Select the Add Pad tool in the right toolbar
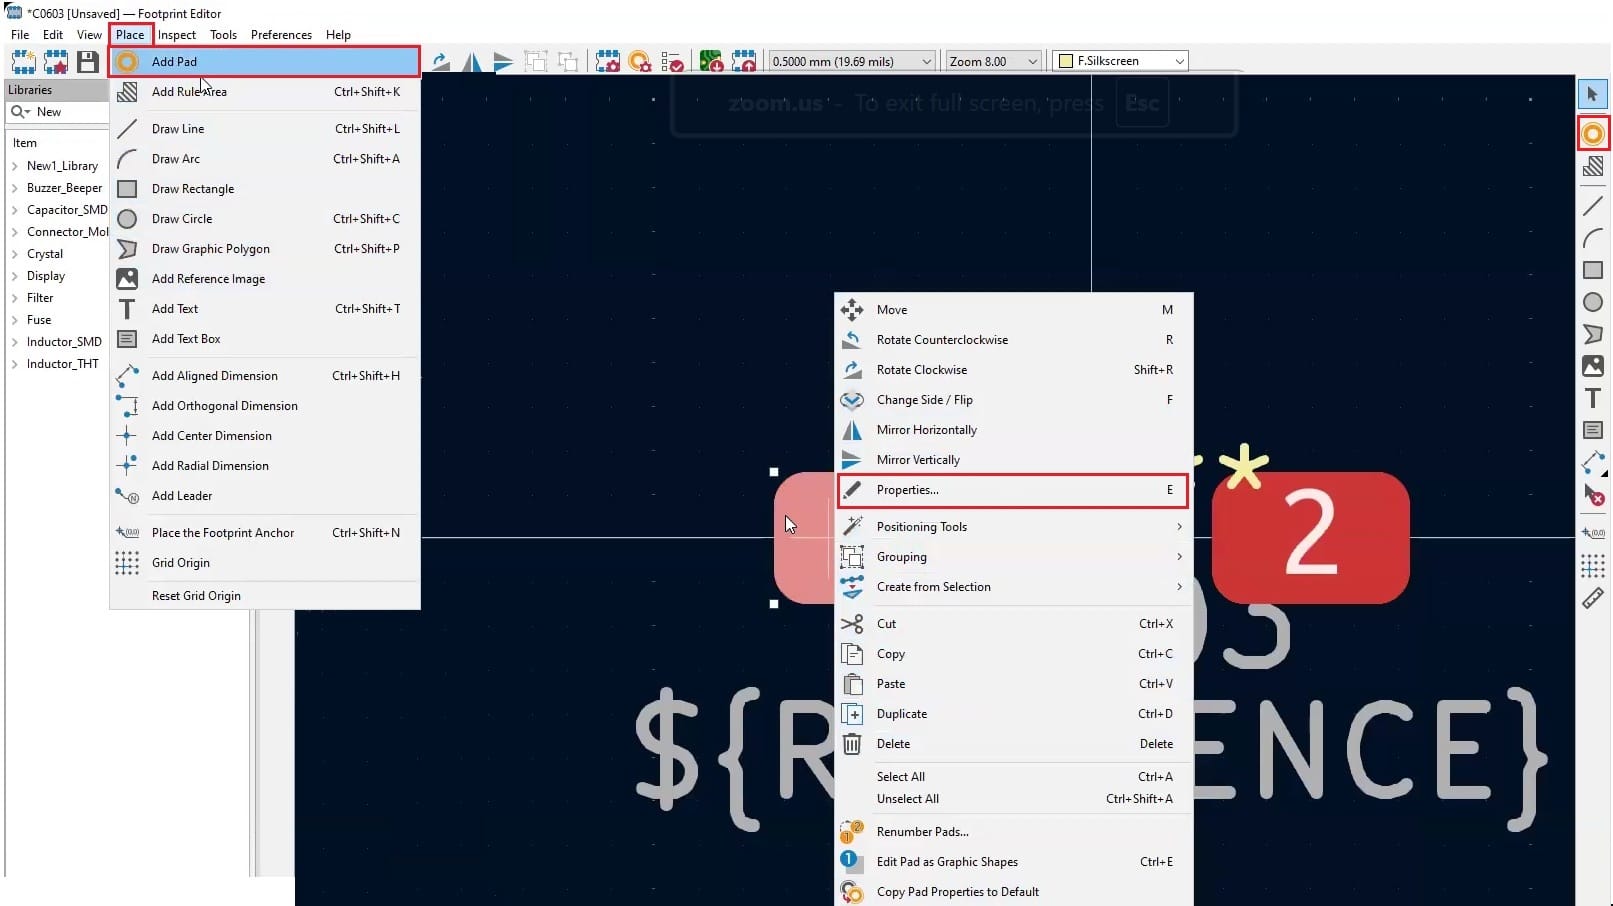This screenshot has width=1613, height=906. coord(1593,134)
